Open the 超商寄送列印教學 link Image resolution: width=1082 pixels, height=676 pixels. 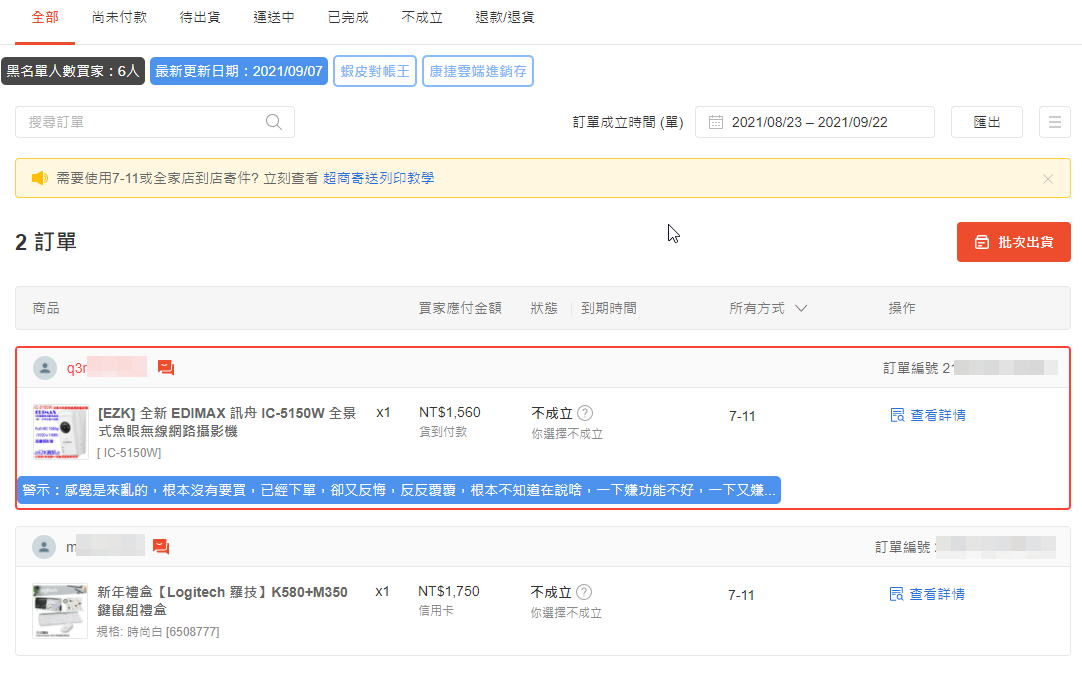[x=378, y=178]
